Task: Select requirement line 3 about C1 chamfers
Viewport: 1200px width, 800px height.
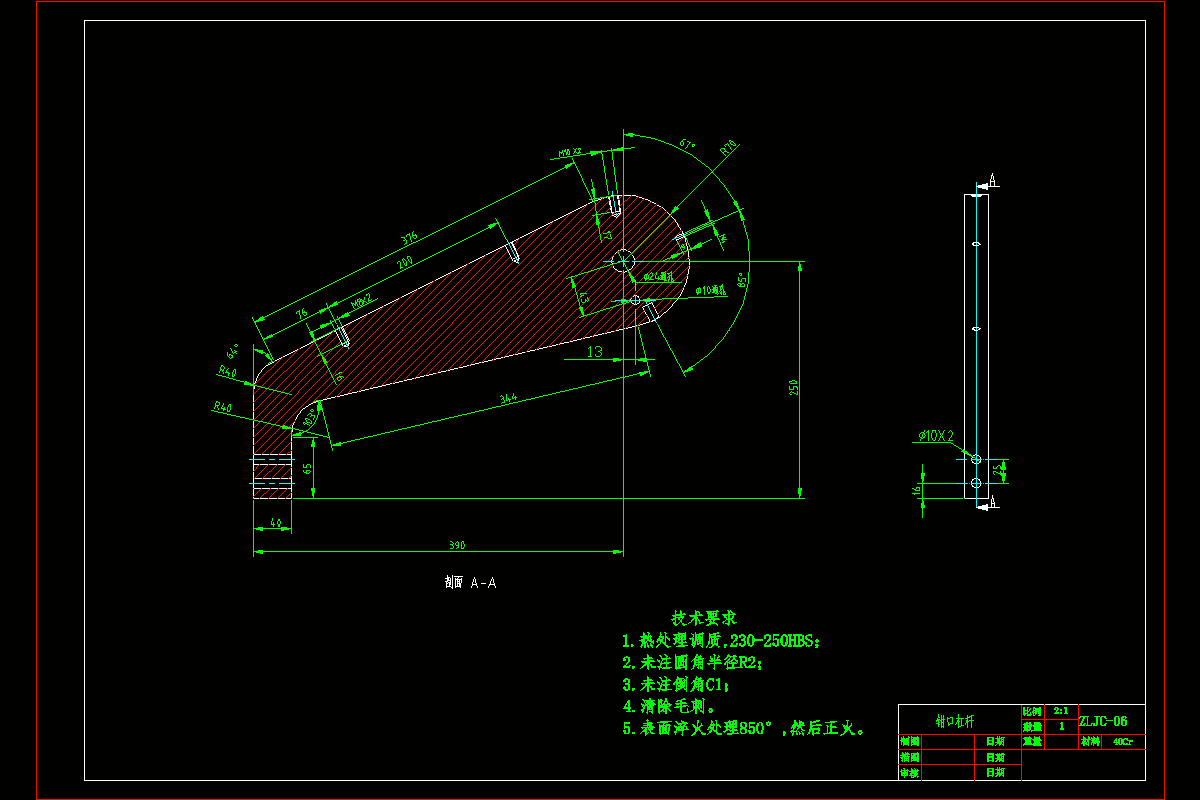Action: 676,685
